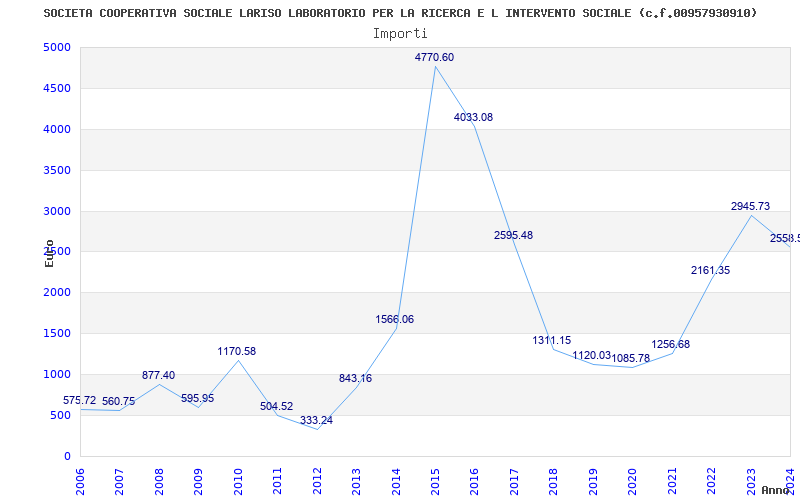Click the 4000 y-axis tick label
Screen dimensions: 800x500
(x=57, y=129)
